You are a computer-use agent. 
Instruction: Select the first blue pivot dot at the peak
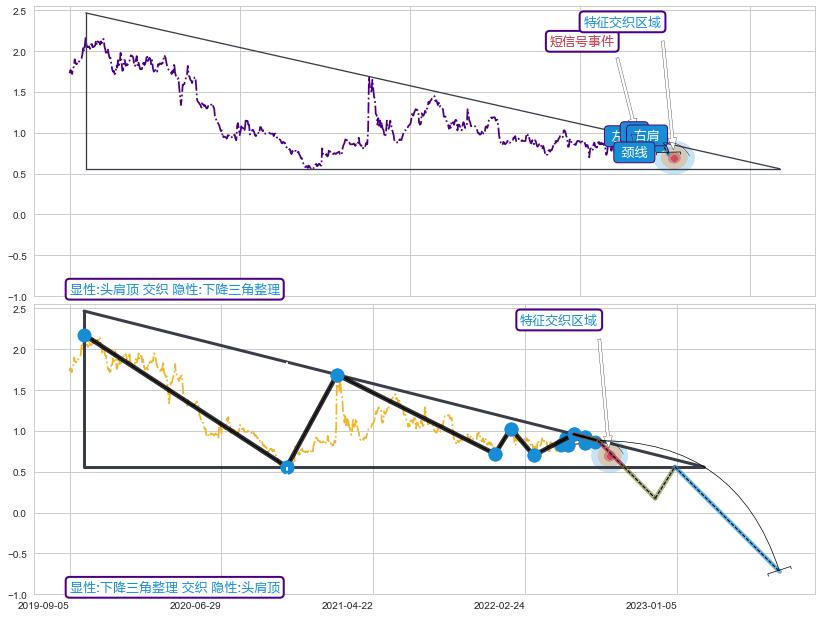(x=84, y=336)
